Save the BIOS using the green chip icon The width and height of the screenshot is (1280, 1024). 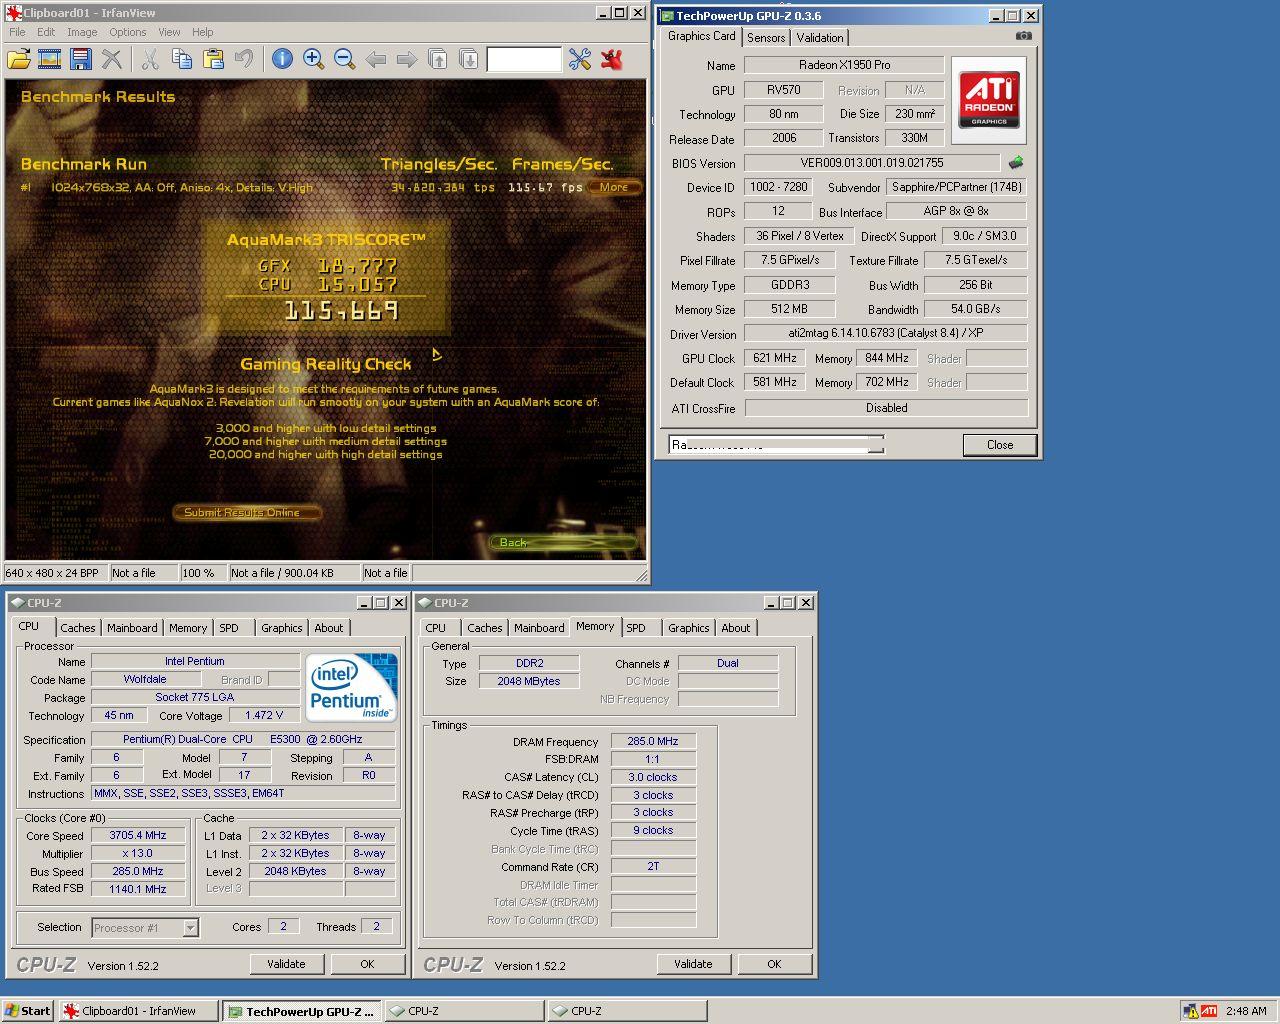[x=1016, y=162]
